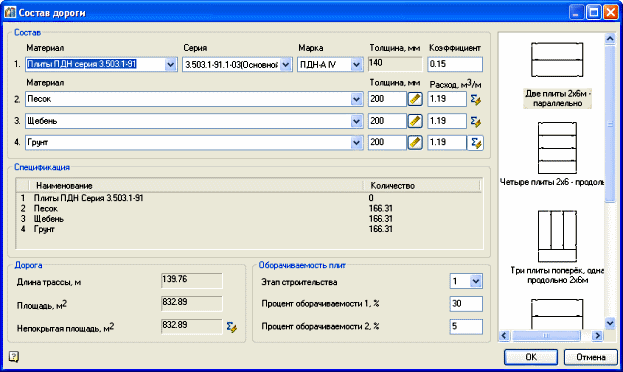
Task: Click the Расход field in the Песок row
Action: click(x=447, y=99)
